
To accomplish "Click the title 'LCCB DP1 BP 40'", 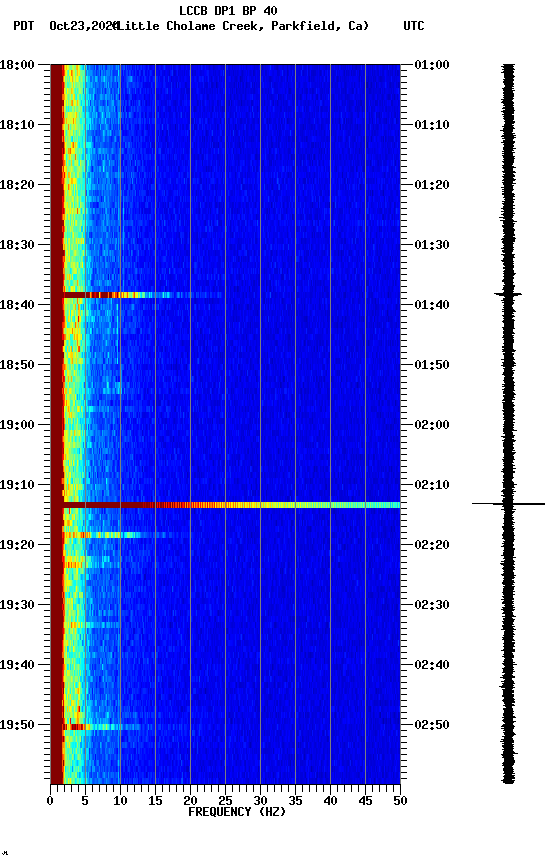I will click(x=228, y=10).
